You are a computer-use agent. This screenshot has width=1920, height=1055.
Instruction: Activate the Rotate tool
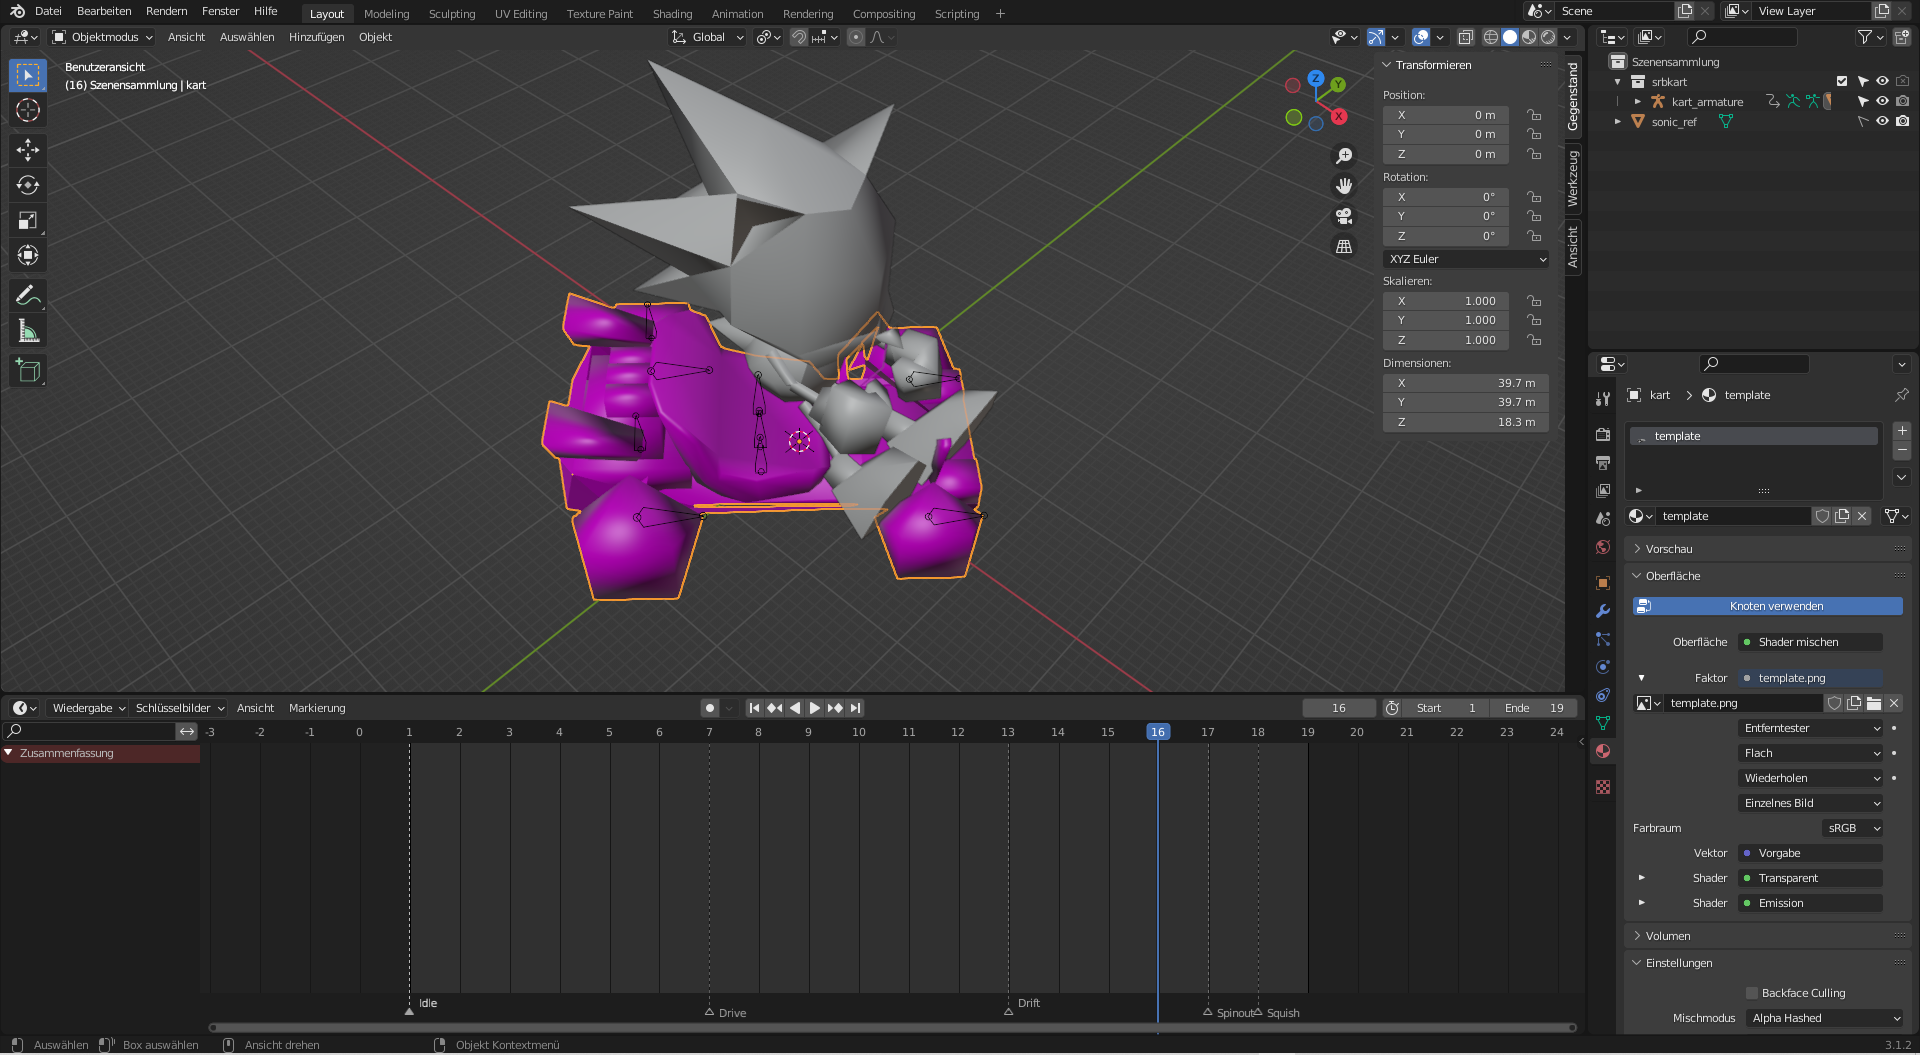(x=28, y=185)
